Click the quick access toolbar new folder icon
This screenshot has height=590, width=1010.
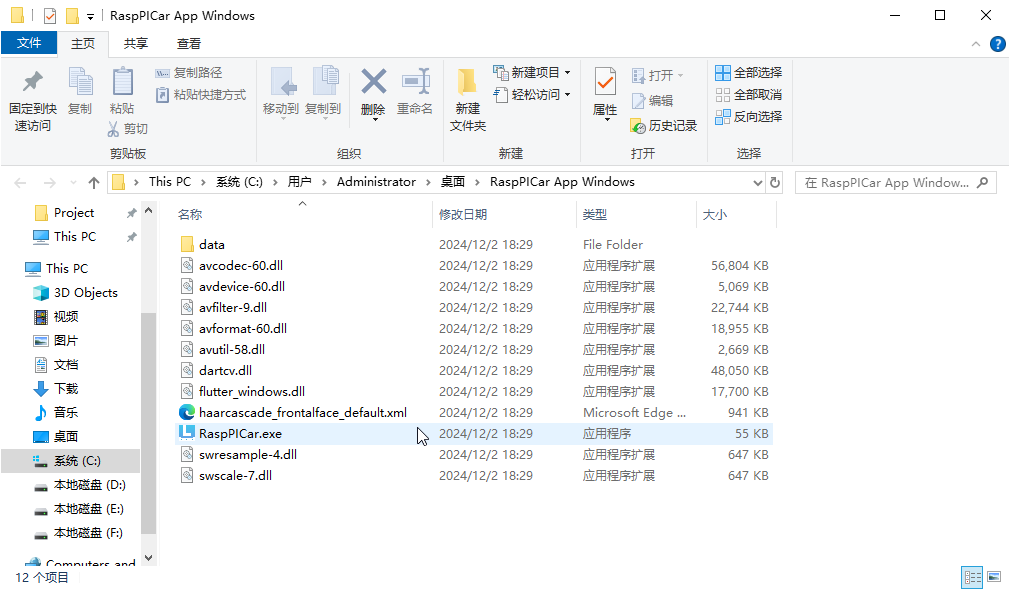pyautogui.click(x=72, y=15)
